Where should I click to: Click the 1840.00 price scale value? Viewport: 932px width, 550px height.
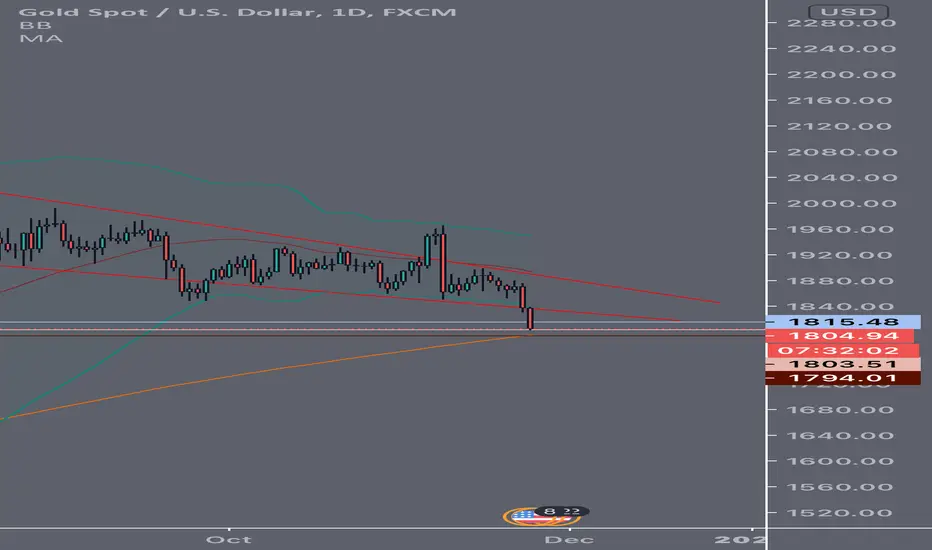[x=841, y=307]
